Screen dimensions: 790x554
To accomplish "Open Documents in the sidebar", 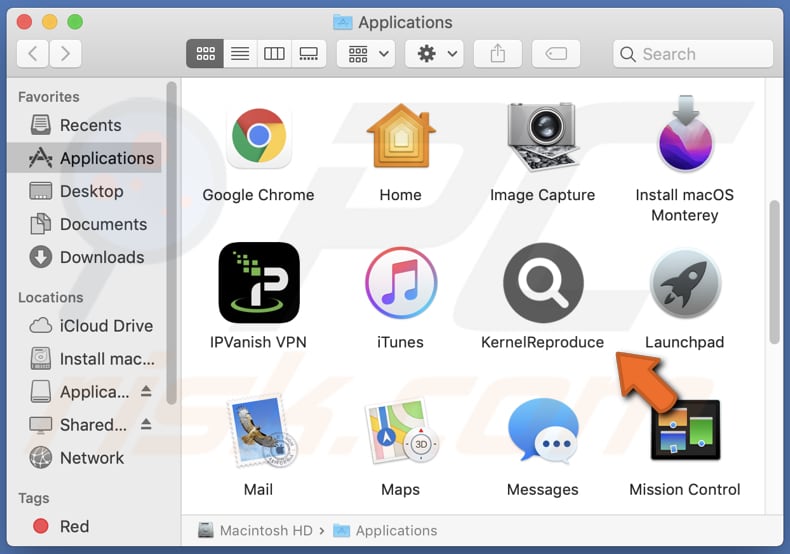I will pyautogui.click(x=85, y=224).
